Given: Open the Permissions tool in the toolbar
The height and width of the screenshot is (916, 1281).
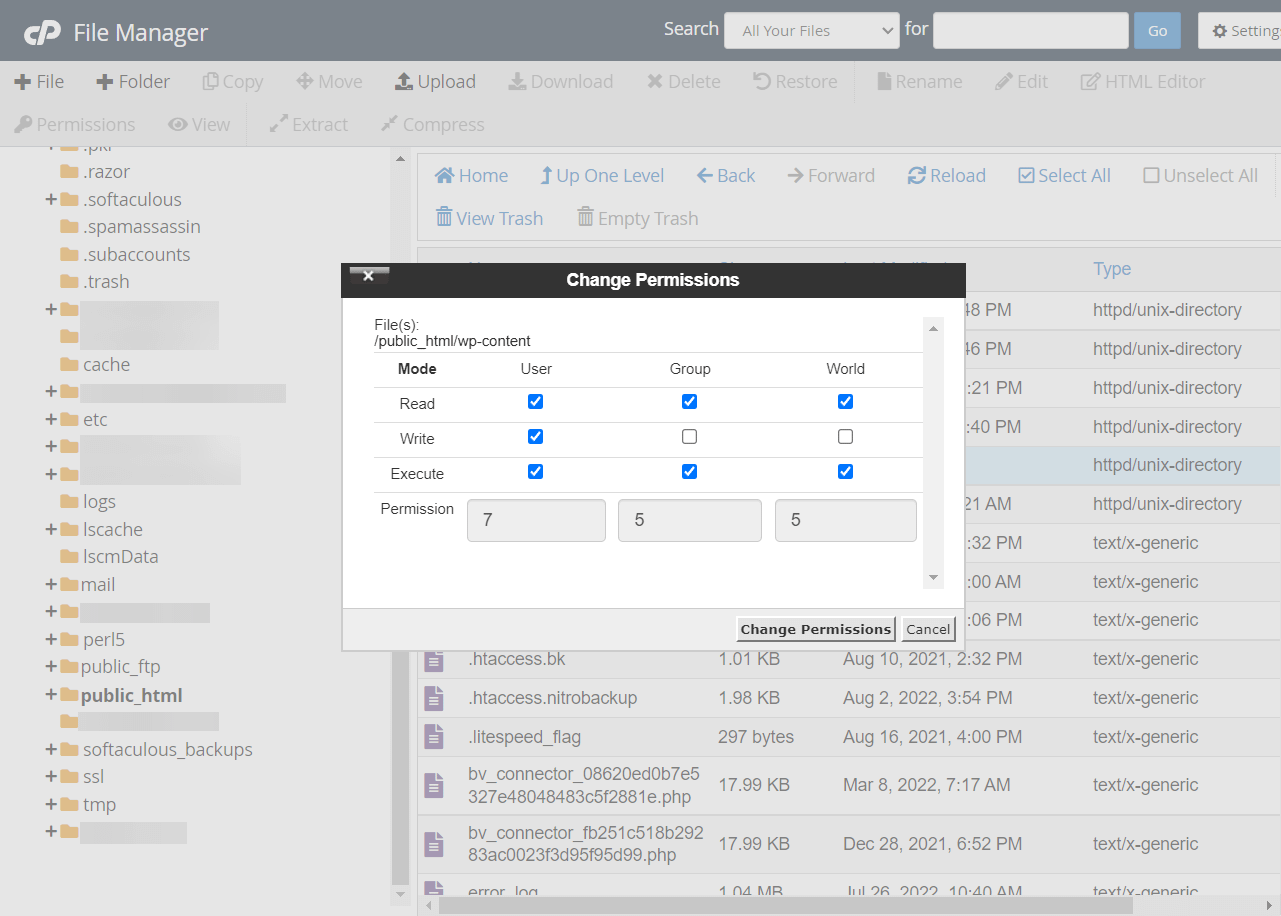Looking at the screenshot, I should tap(75, 124).
